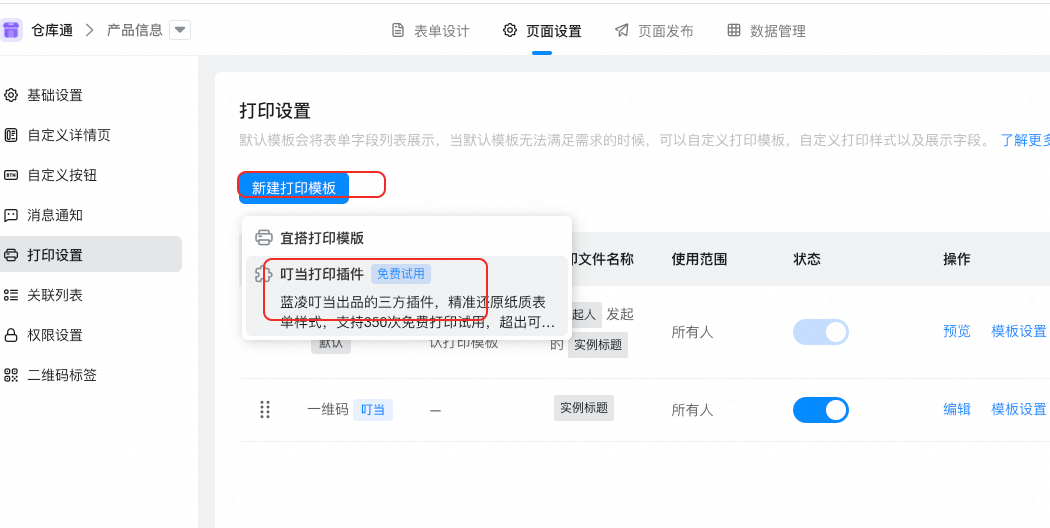Choose 宜搭打印模版 from the popup menu
The height and width of the screenshot is (528, 1050).
pyautogui.click(x=406, y=238)
